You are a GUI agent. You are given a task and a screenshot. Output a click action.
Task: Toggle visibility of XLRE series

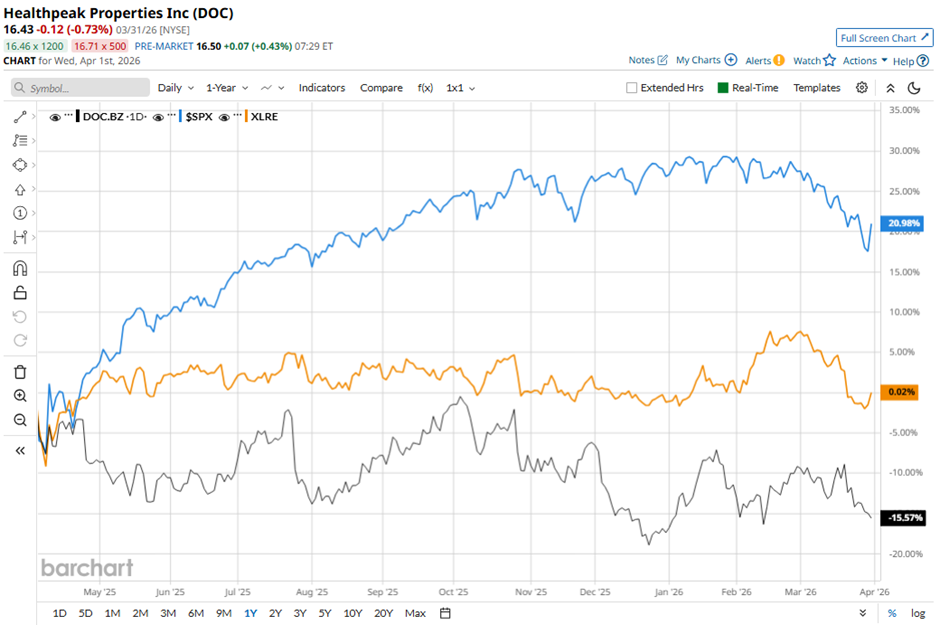[224, 117]
